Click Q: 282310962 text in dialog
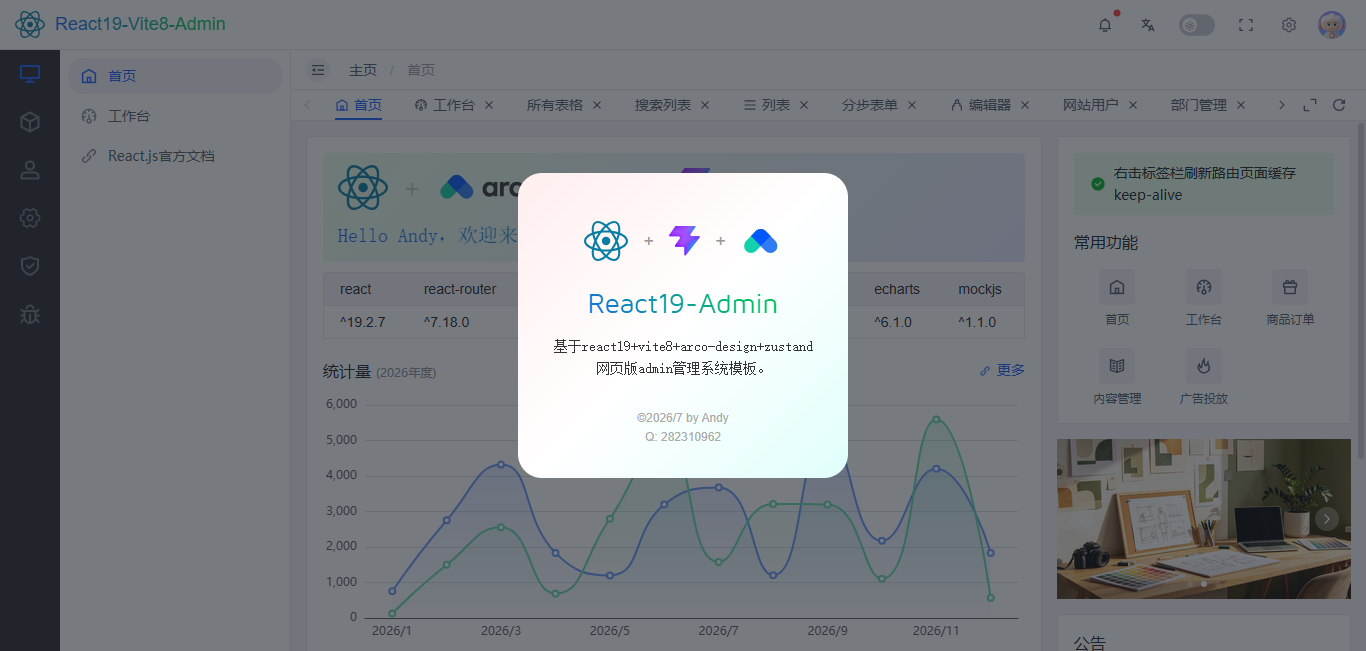Screen dimensions: 1366x651 coord(683,437)
